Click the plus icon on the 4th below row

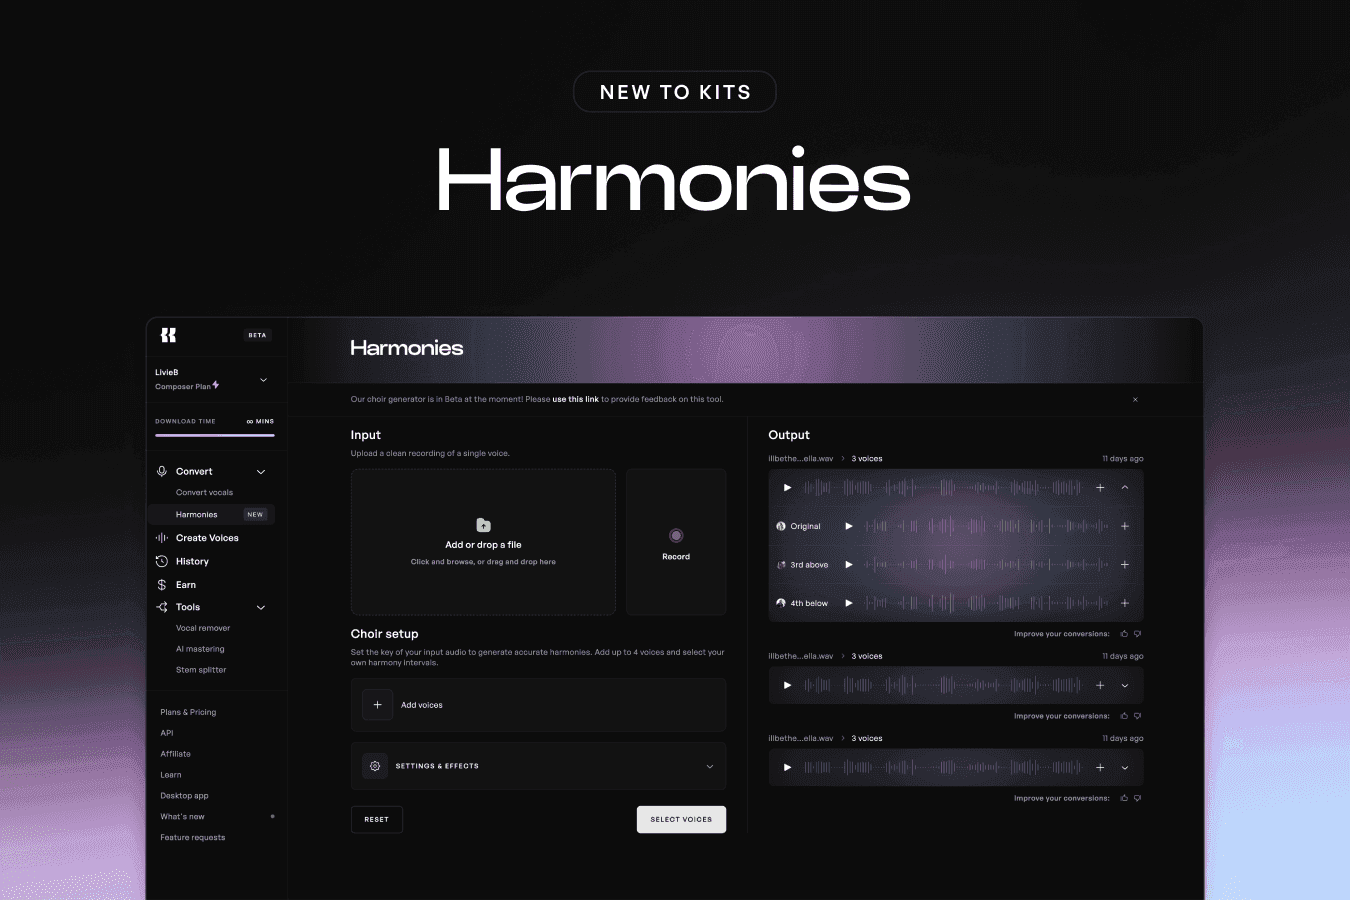tap(1125, 603)
